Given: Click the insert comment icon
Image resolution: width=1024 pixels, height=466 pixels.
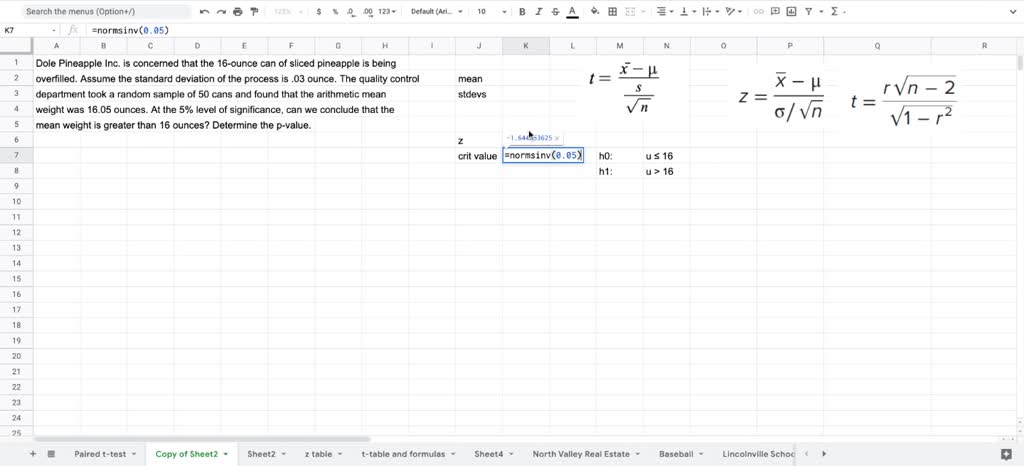Looking at the screenshot, I should tap(775, 12).
